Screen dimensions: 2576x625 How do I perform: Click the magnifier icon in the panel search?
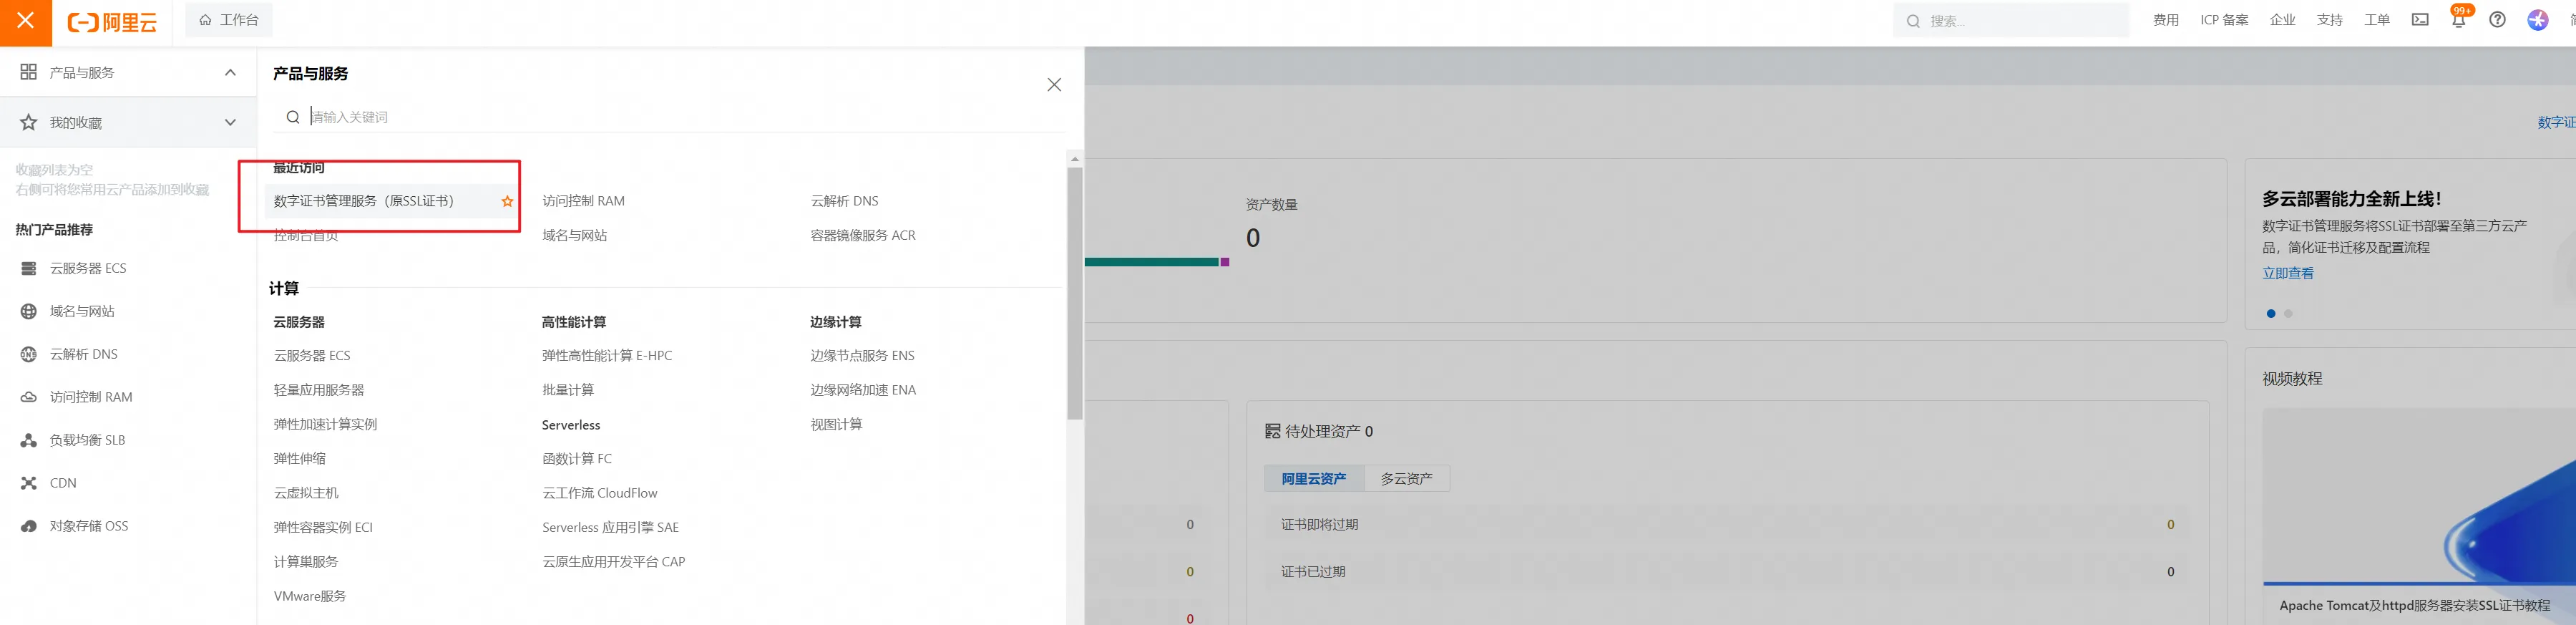293,117
